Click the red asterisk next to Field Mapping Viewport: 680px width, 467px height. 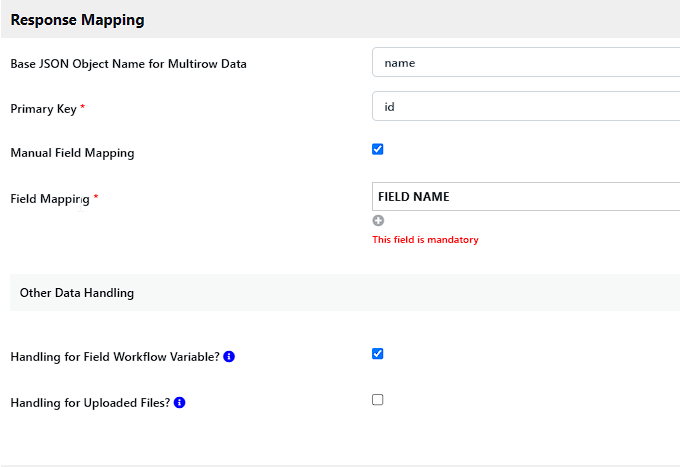coord(96,198)
